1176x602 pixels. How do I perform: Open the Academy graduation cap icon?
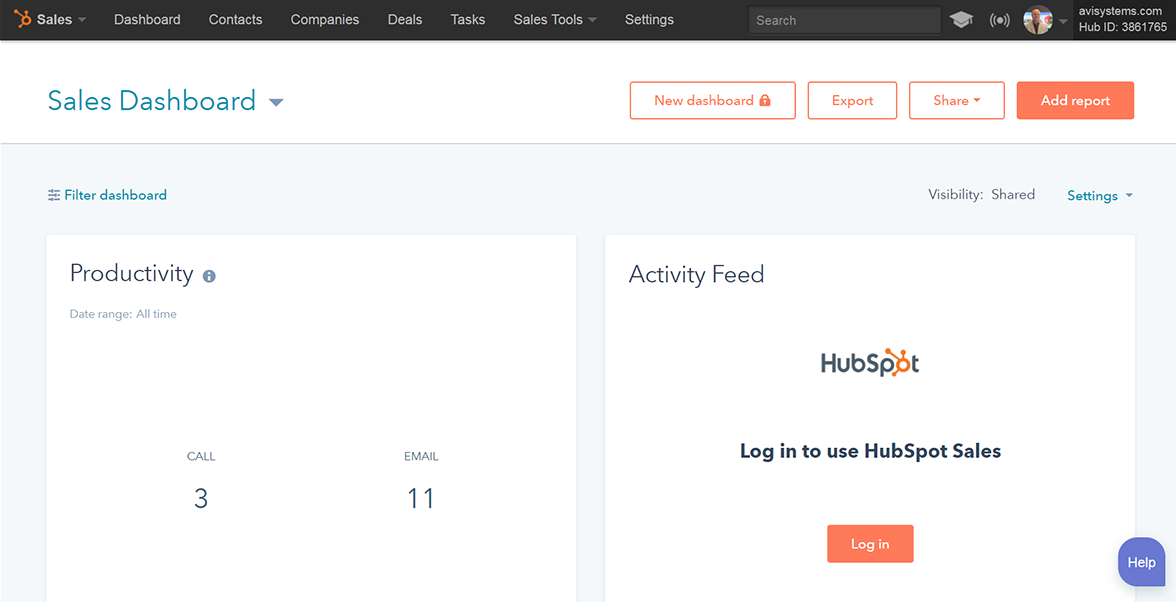961,20
